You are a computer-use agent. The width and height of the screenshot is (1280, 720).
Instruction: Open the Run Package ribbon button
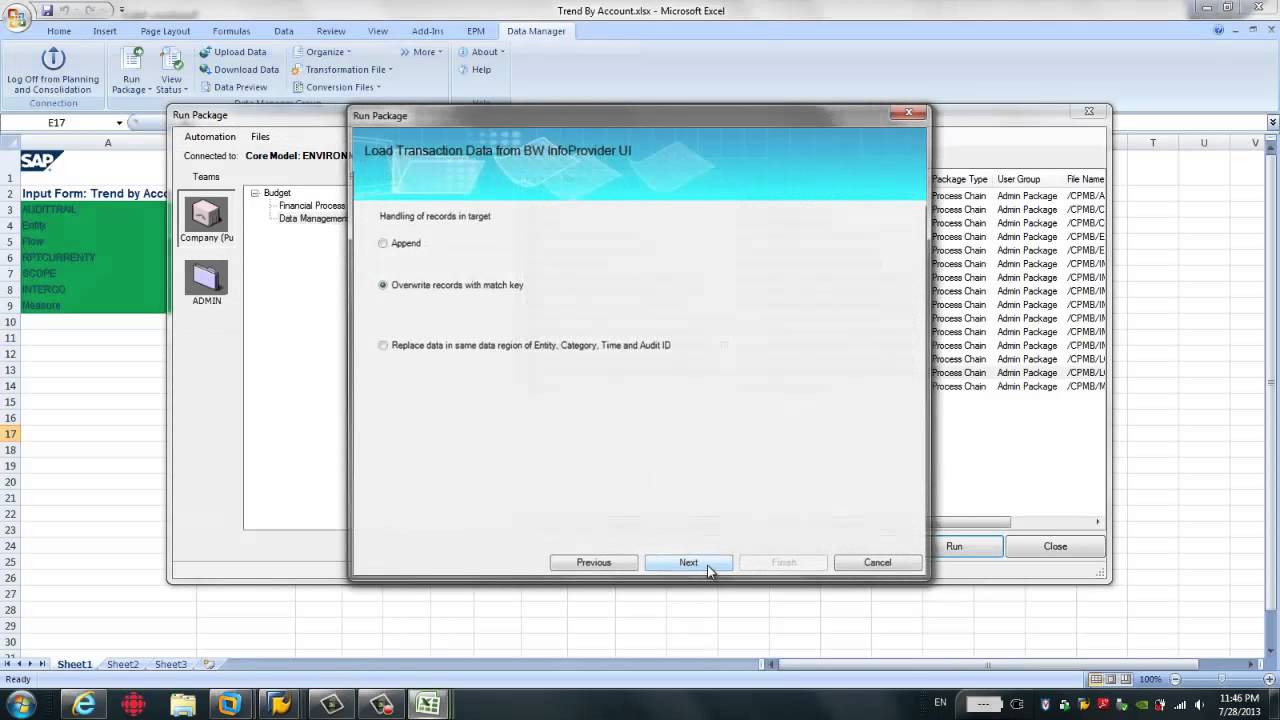point(132,71)
